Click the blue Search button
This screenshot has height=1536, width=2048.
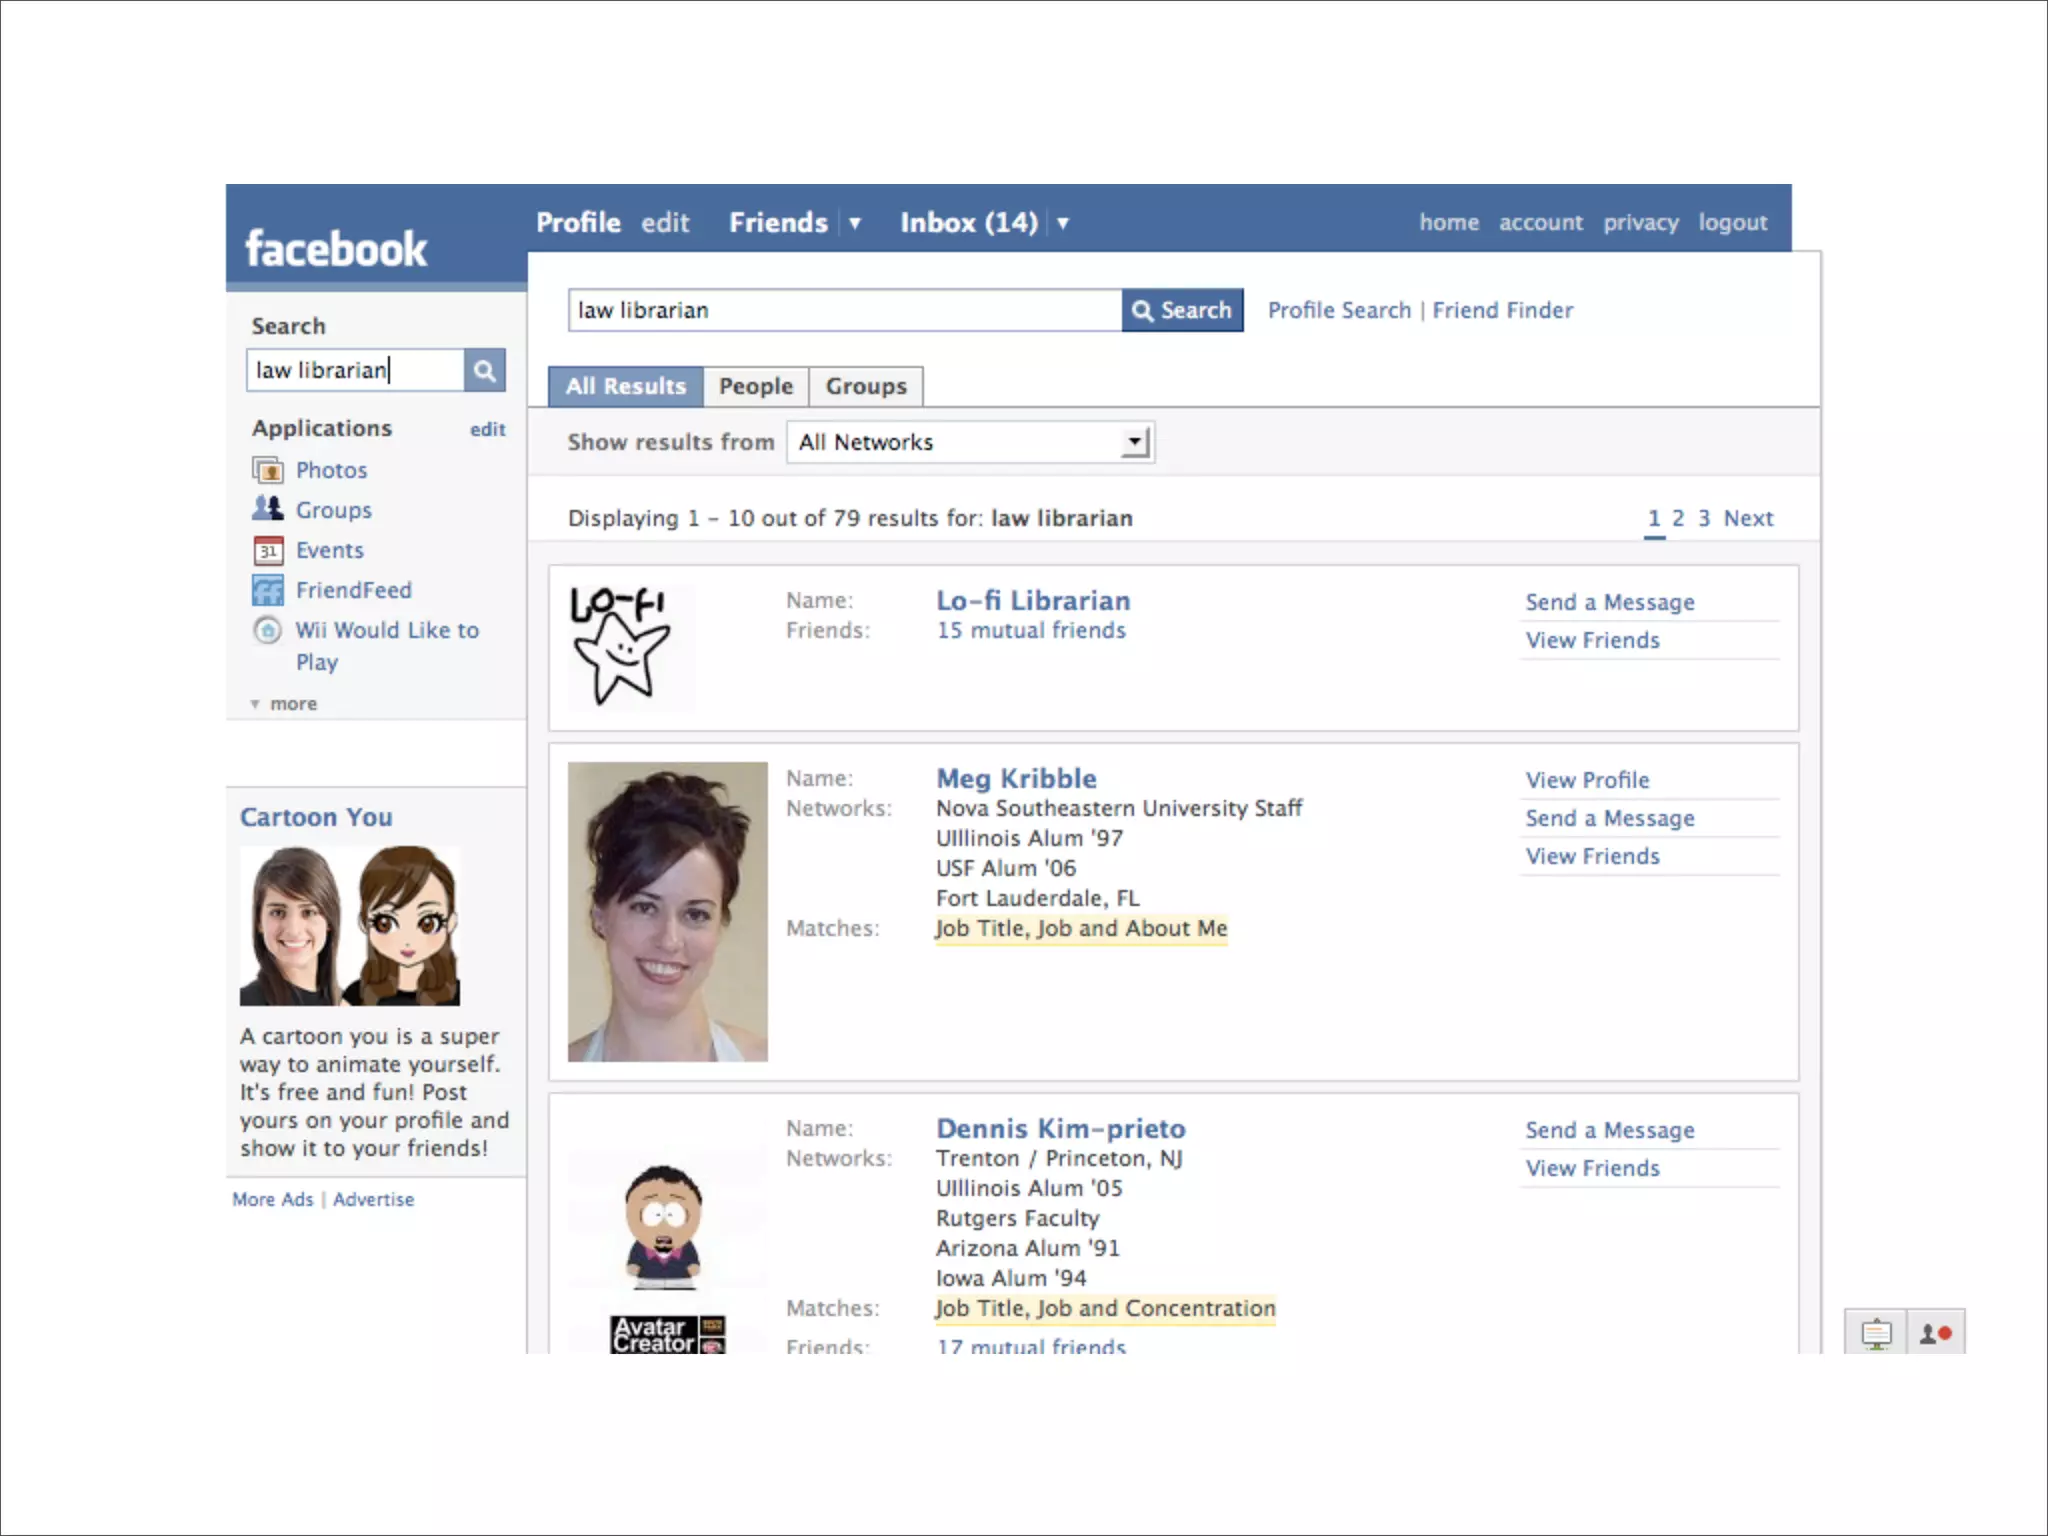[1182, 311]
